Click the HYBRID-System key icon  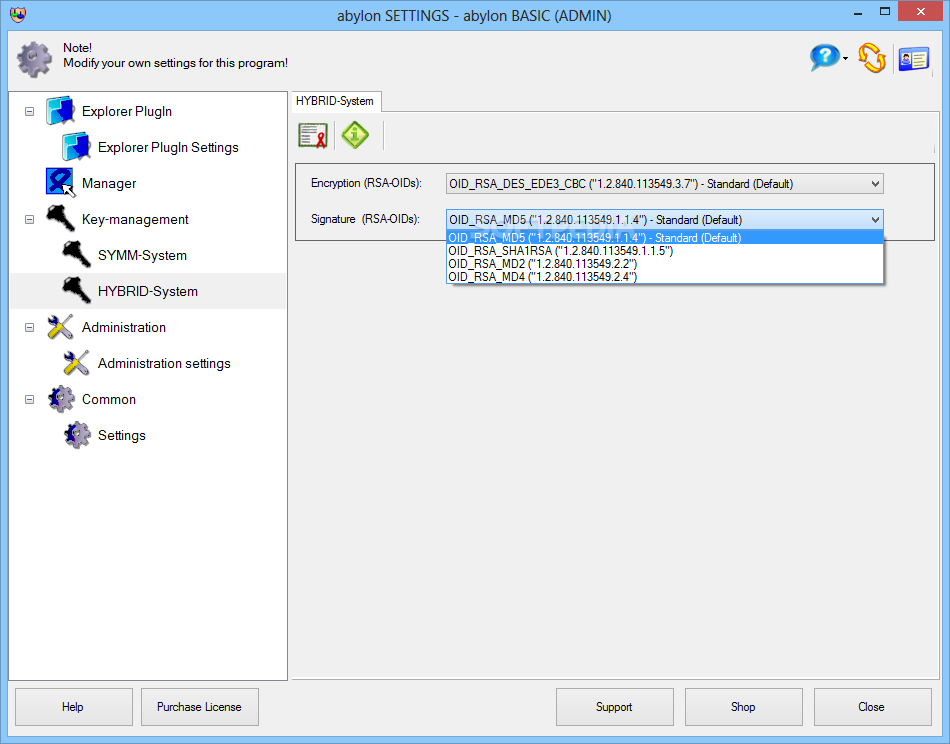[x=76, y=291]
